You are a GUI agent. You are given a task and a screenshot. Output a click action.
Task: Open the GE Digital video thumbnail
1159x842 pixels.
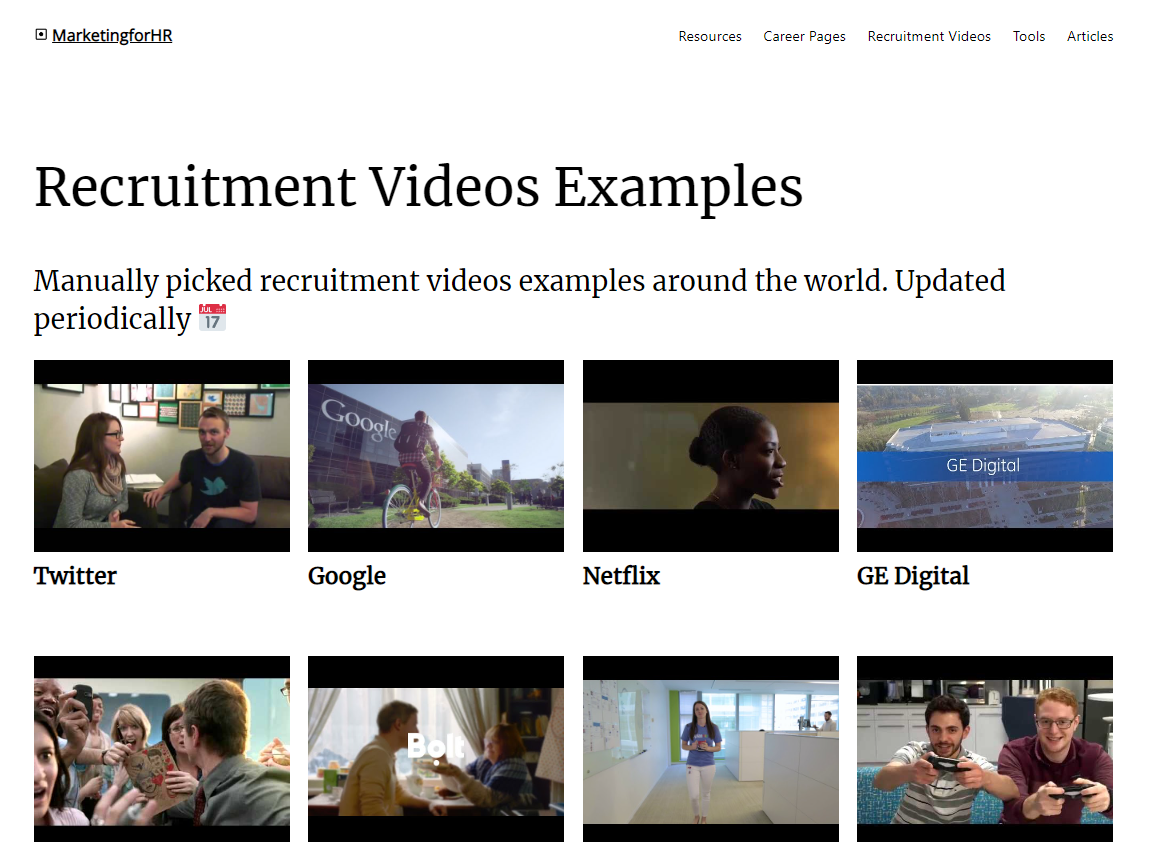pos(985,455)
